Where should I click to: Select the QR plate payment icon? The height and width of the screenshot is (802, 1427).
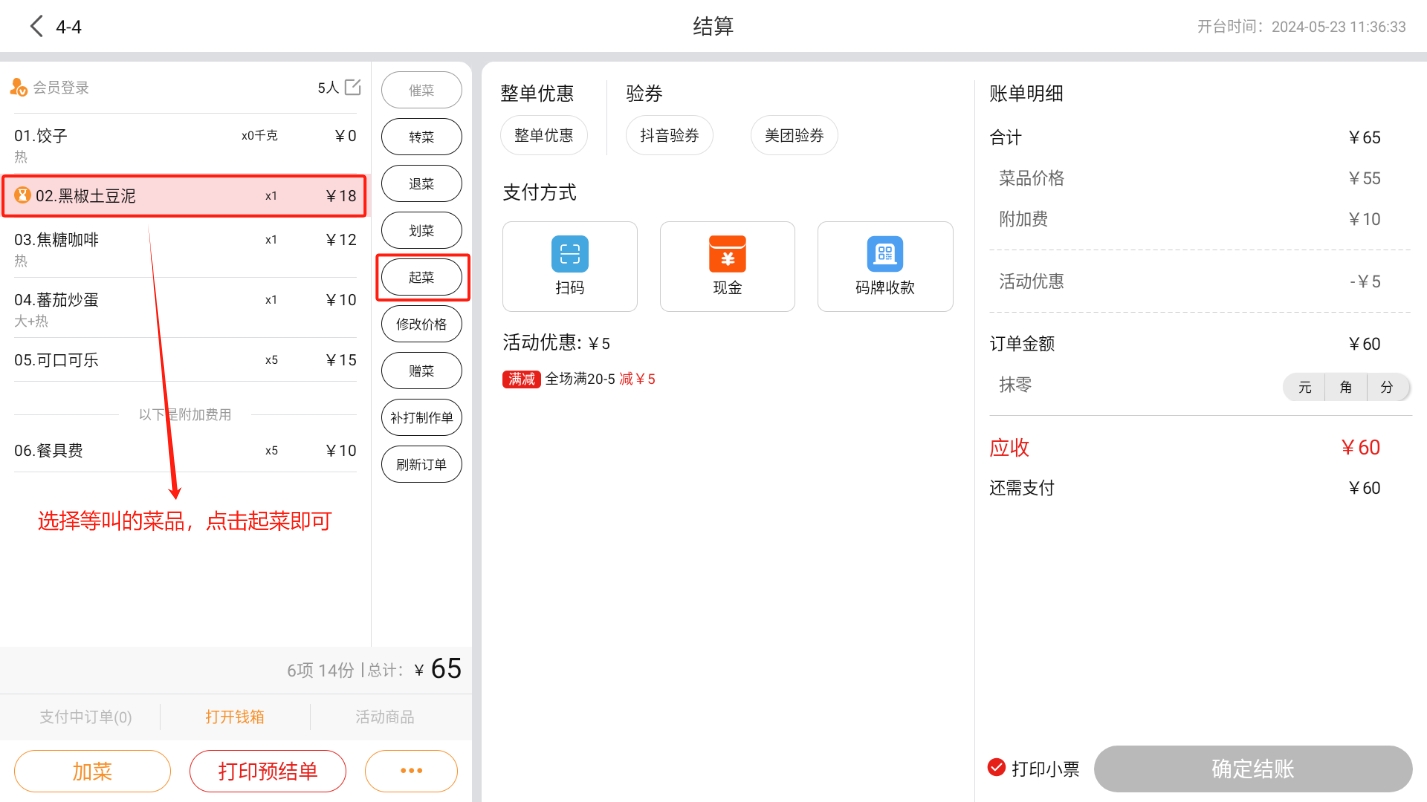[885, 254]
